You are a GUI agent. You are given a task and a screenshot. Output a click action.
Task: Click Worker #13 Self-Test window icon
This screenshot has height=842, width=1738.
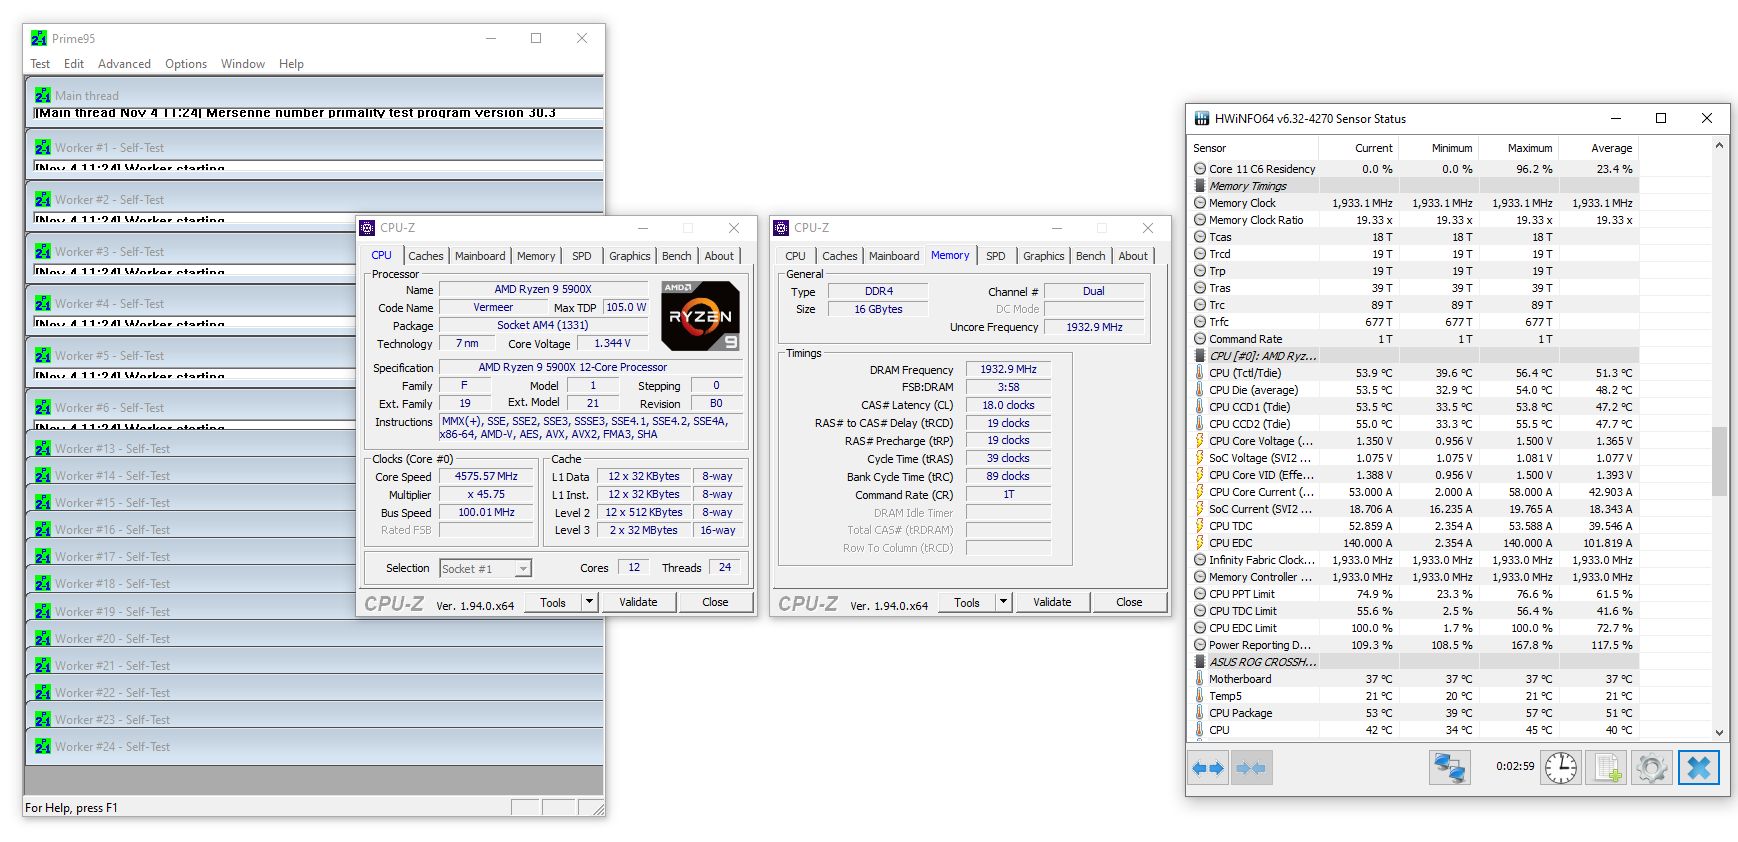pos(42,448)
